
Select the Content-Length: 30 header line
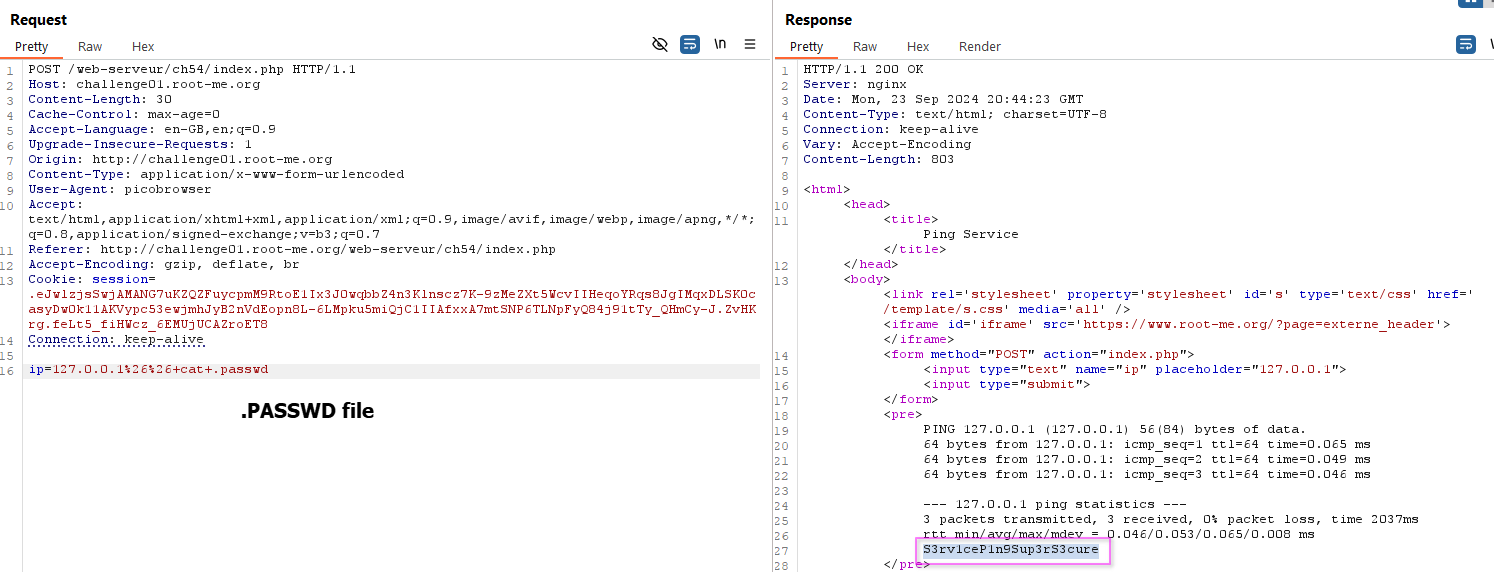(100, 99)
